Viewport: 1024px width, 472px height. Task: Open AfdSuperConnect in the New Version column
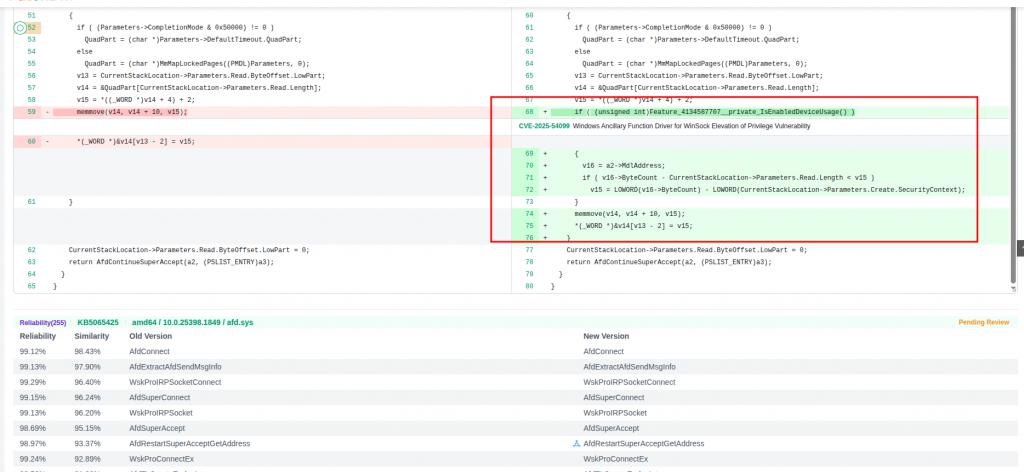(x=612, y=397)
